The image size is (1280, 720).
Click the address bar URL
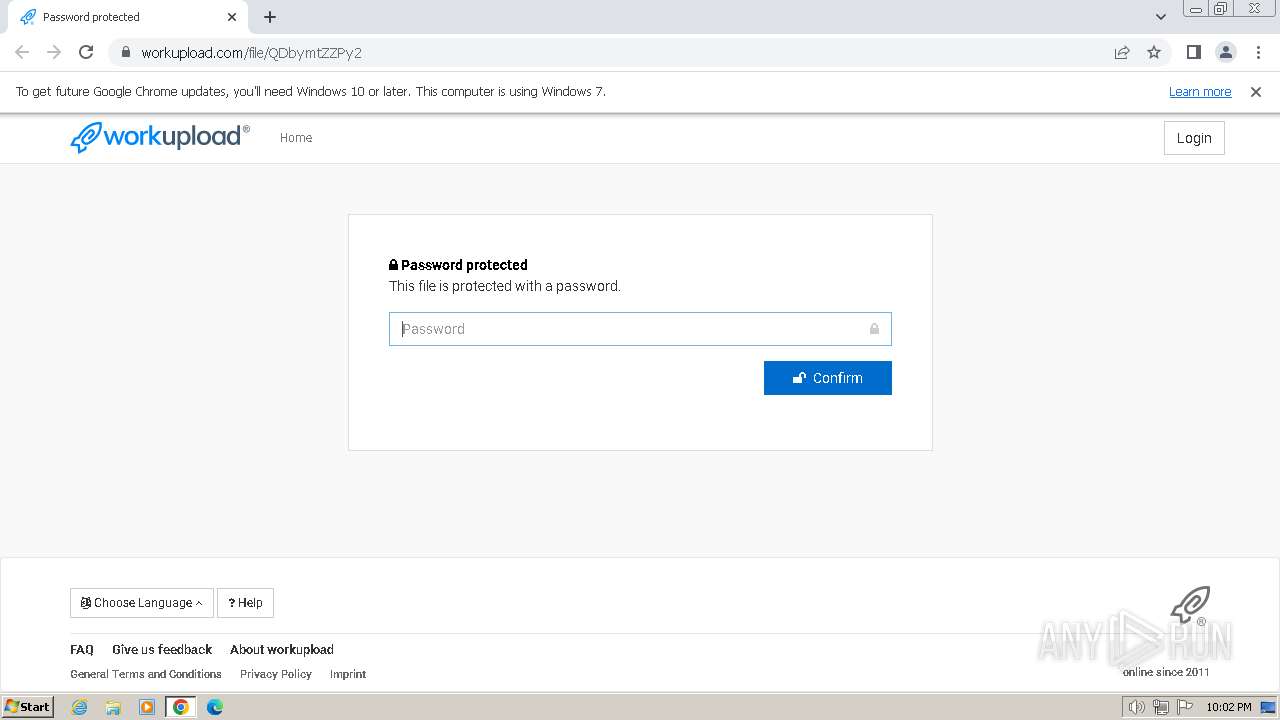coord(251,53)
